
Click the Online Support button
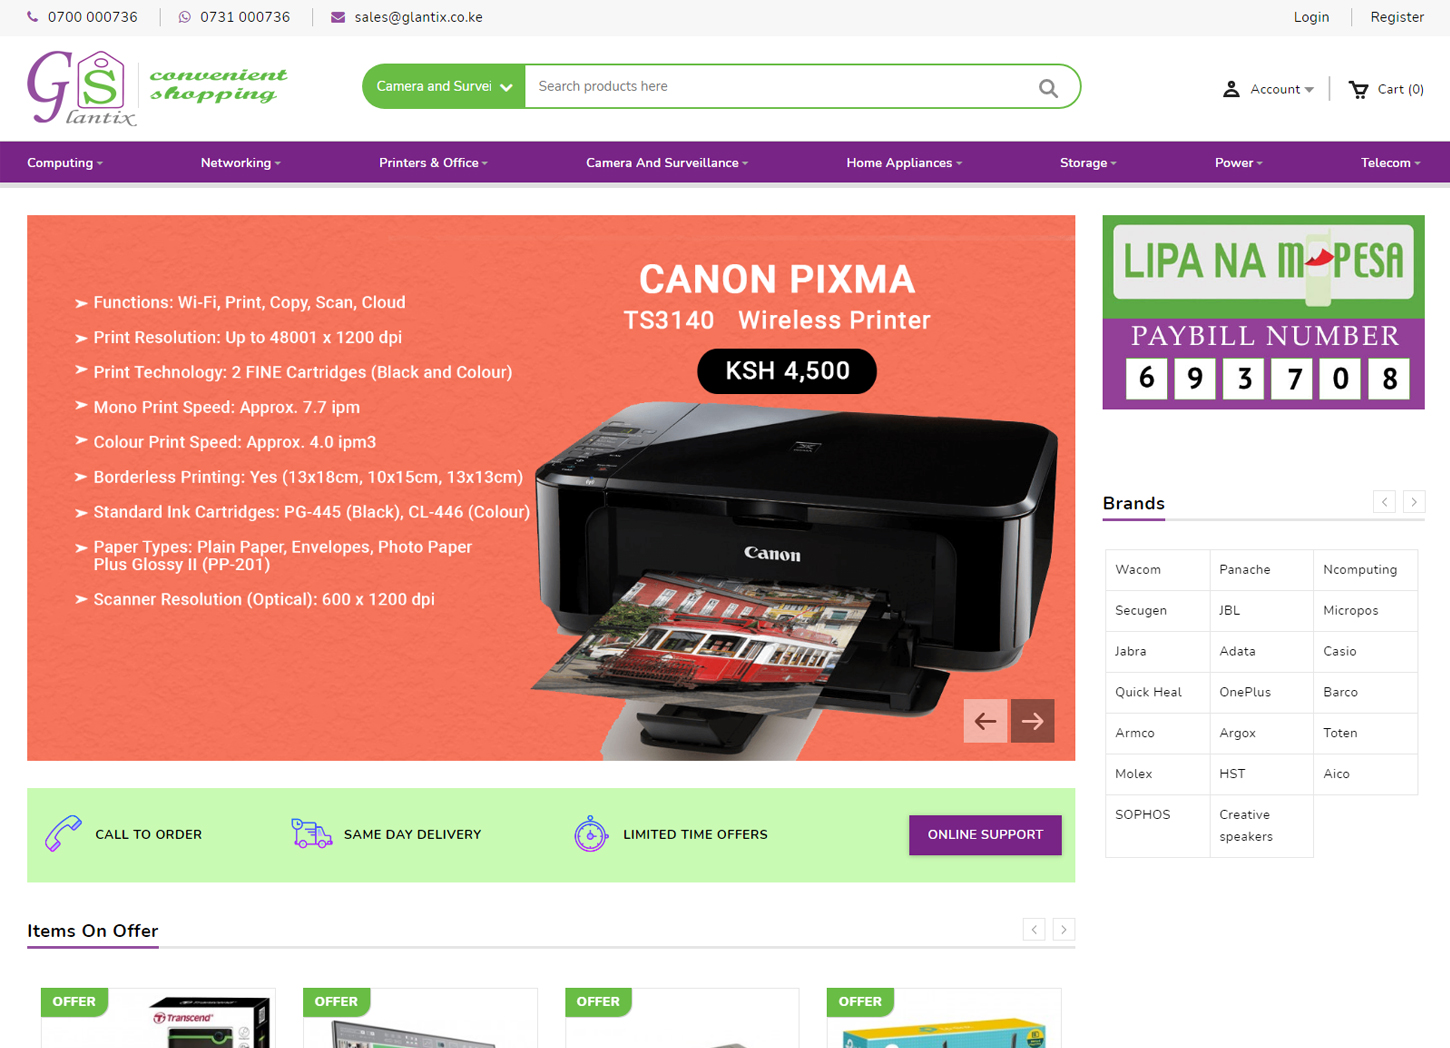point(985,835)
